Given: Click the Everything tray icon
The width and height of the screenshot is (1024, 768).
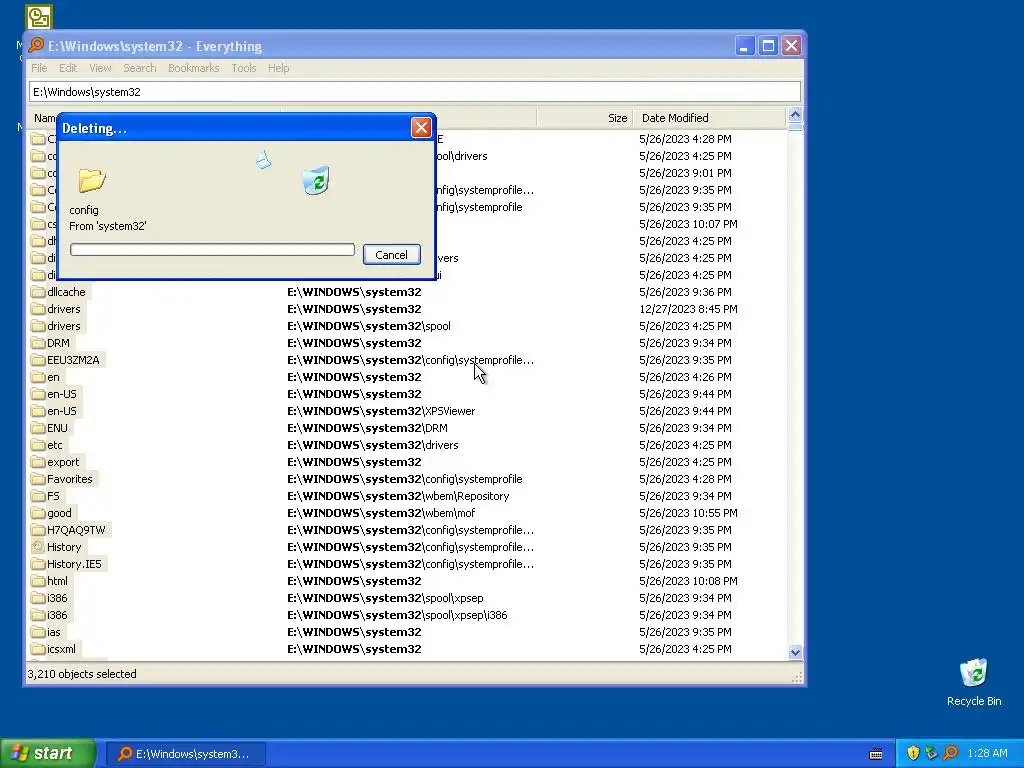Looking at the screenshot, I should 950,753.
